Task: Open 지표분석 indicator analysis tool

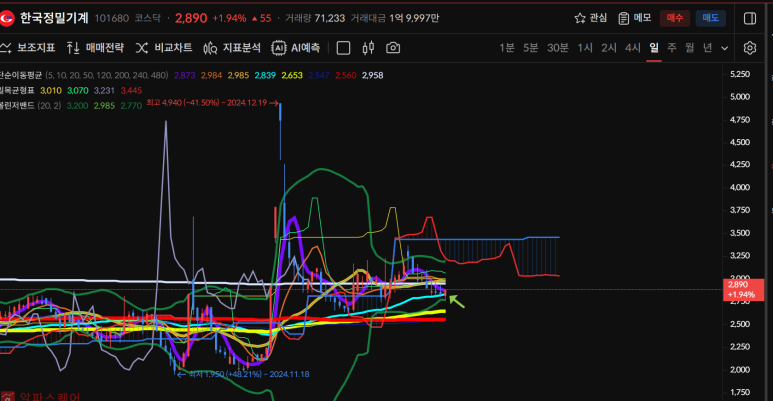Action: pyautogui.click(x=232, y=48)
